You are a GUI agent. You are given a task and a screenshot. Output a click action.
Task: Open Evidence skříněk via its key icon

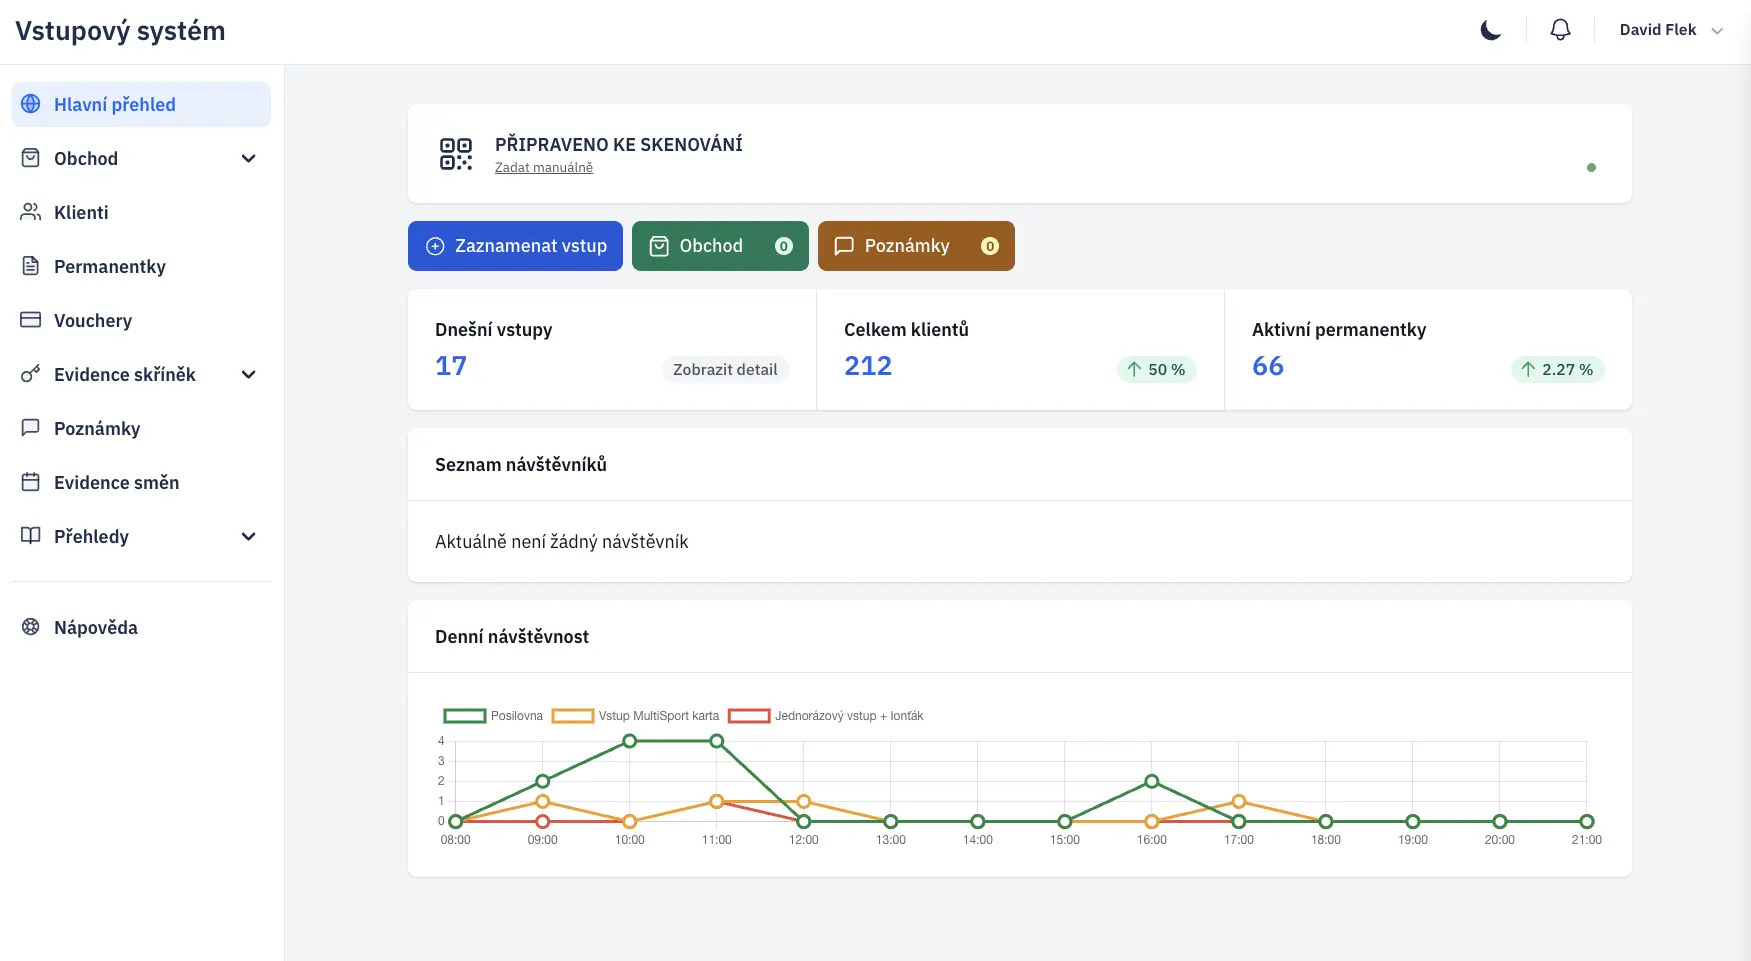pos(29,374)
